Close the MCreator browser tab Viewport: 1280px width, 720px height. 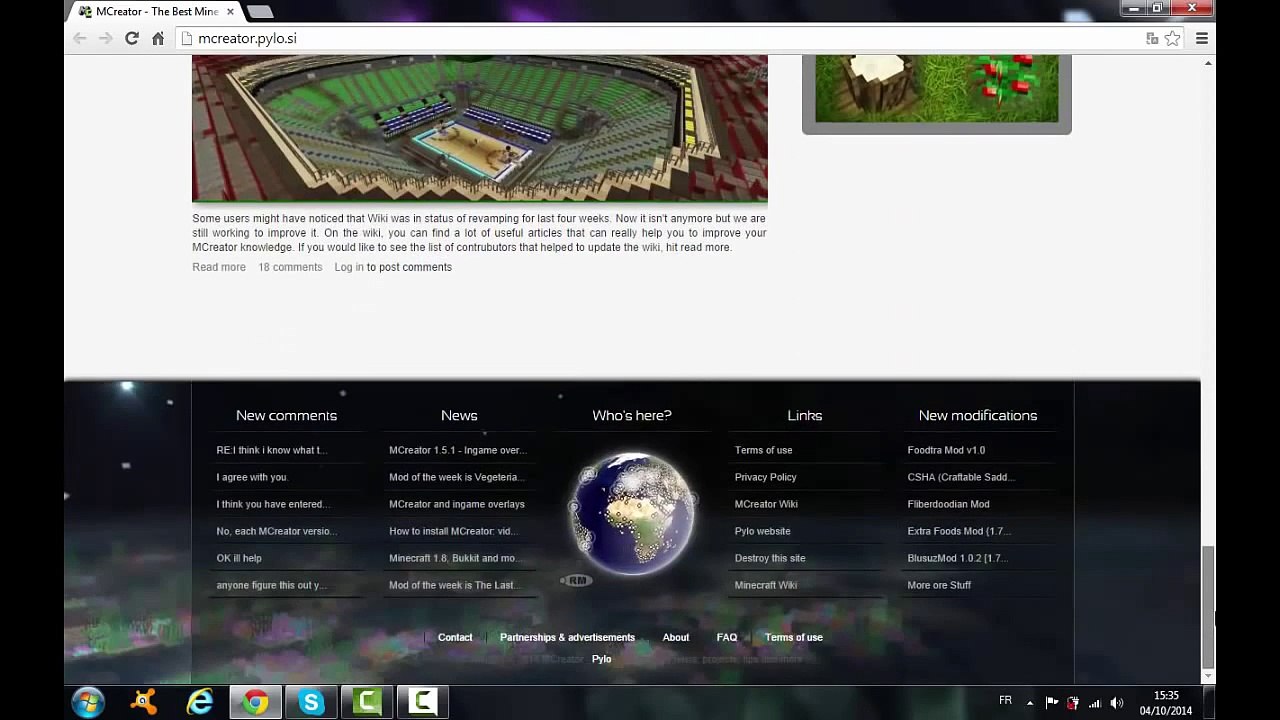click(x=230, y=12)
